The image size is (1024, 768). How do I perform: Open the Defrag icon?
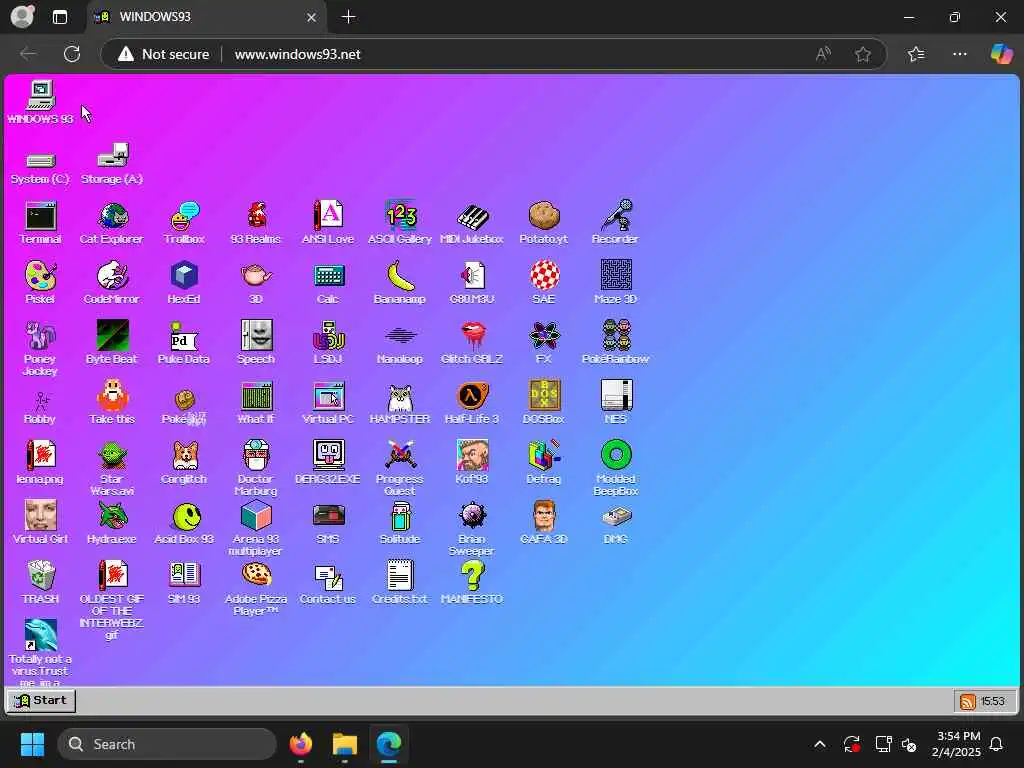543,462
